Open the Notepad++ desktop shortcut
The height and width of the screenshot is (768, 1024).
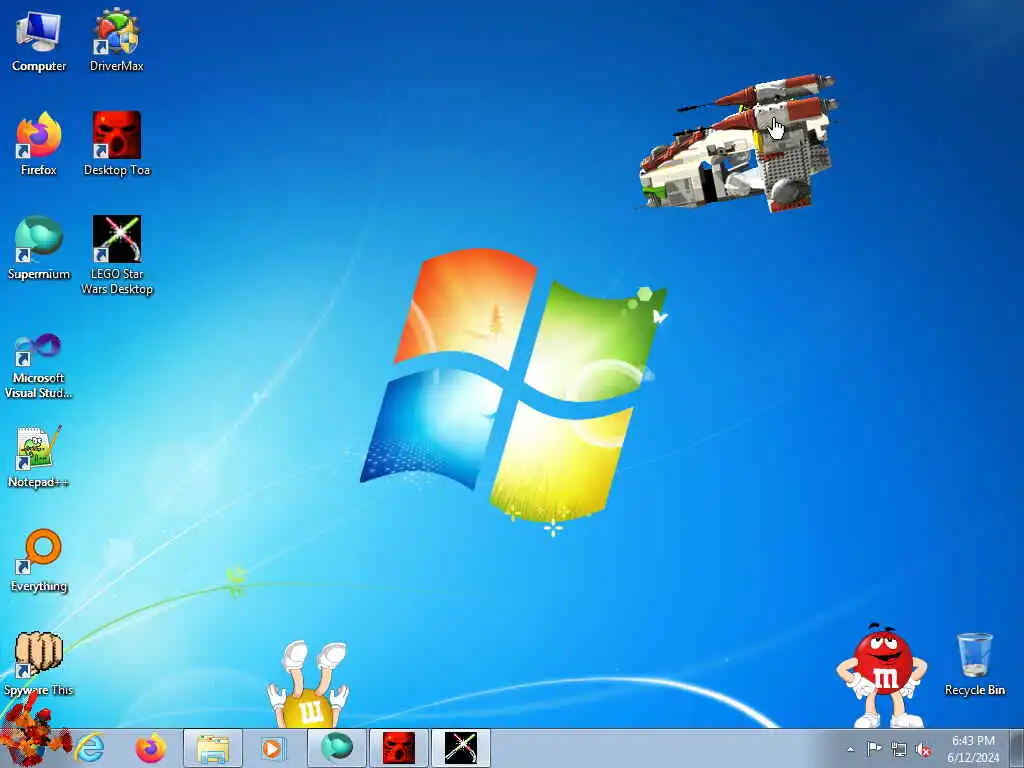coord(39,456)
